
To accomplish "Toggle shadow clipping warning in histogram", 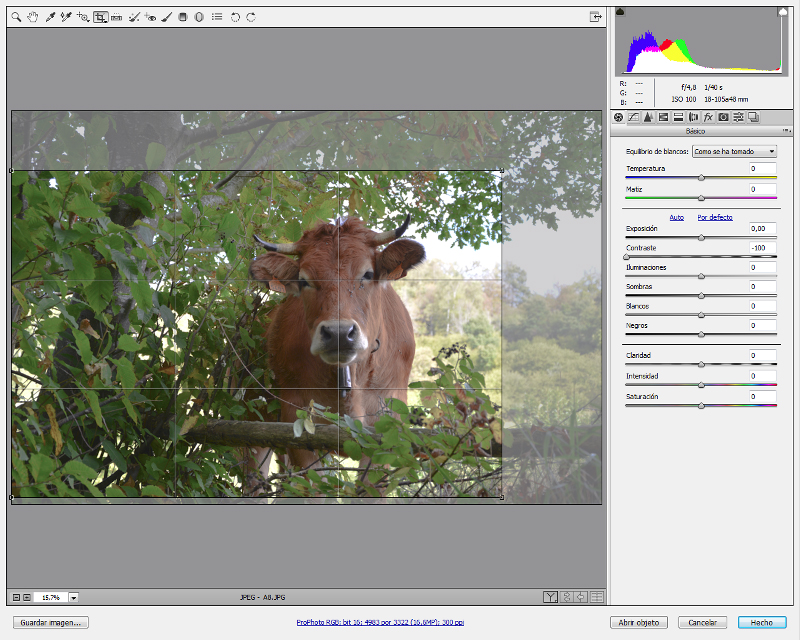I will (620, 11).
